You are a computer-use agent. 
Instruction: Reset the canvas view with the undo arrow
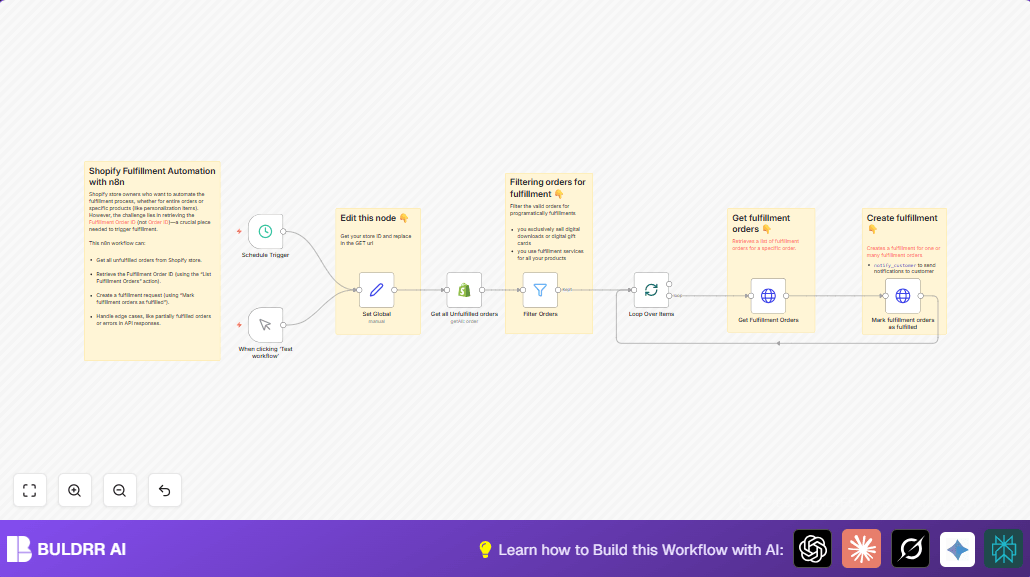click(165, 490)
